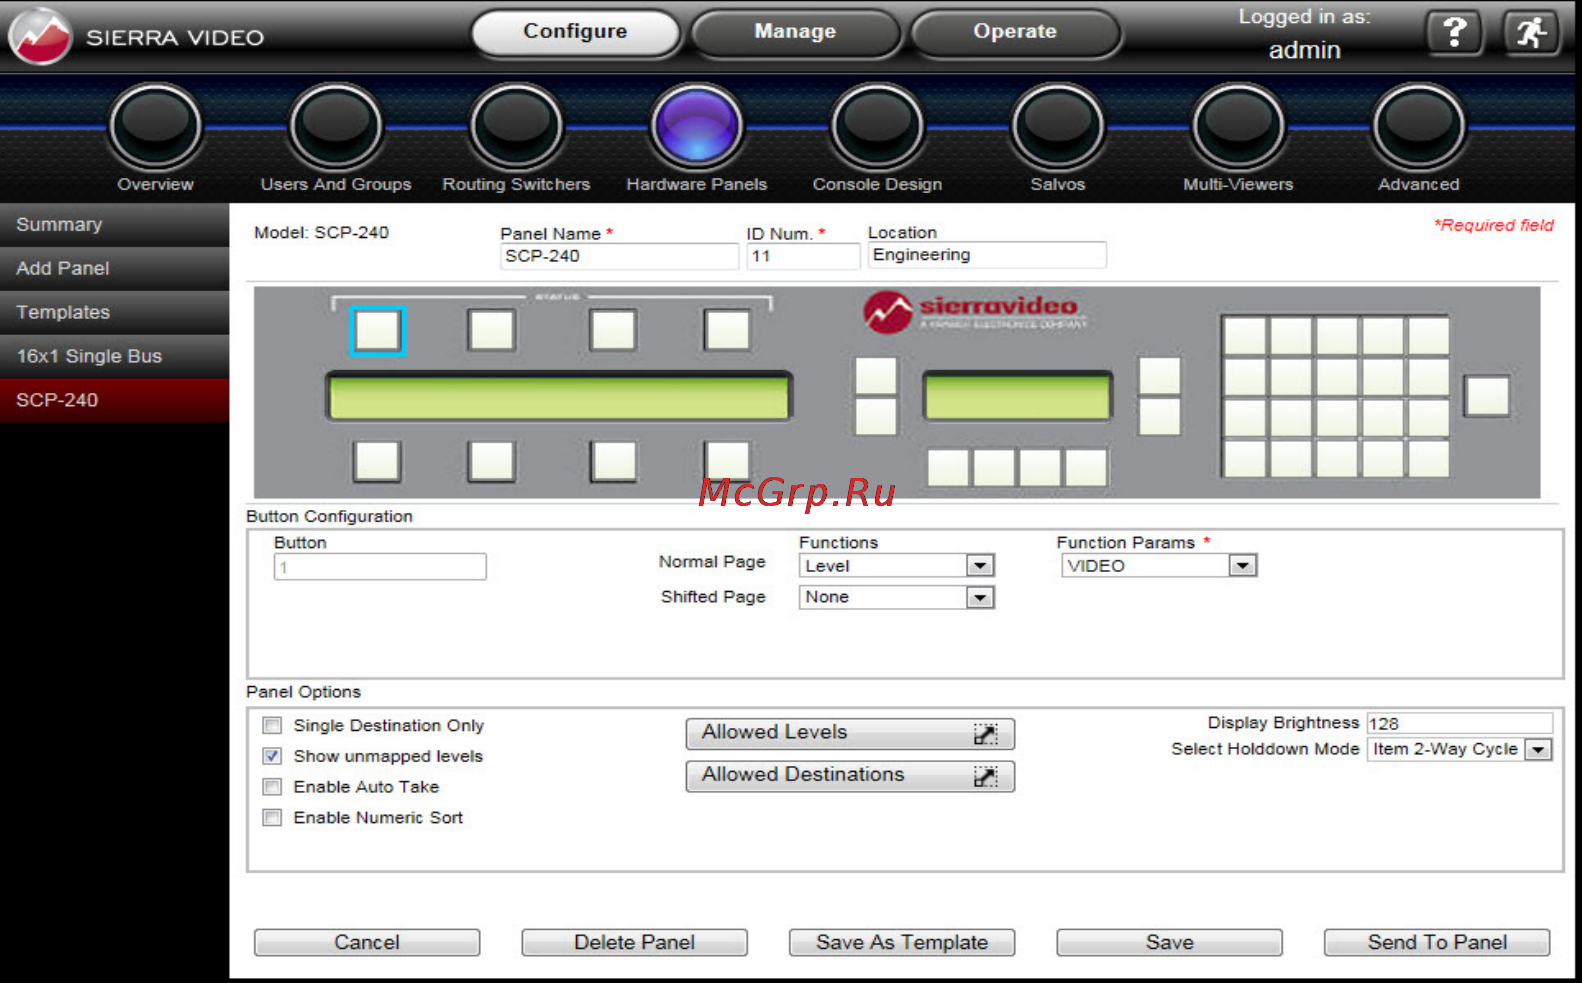Viewport: 1582px width, 983px height.
Task: Switch to the Operate tab
Action: click(1016, 32)
